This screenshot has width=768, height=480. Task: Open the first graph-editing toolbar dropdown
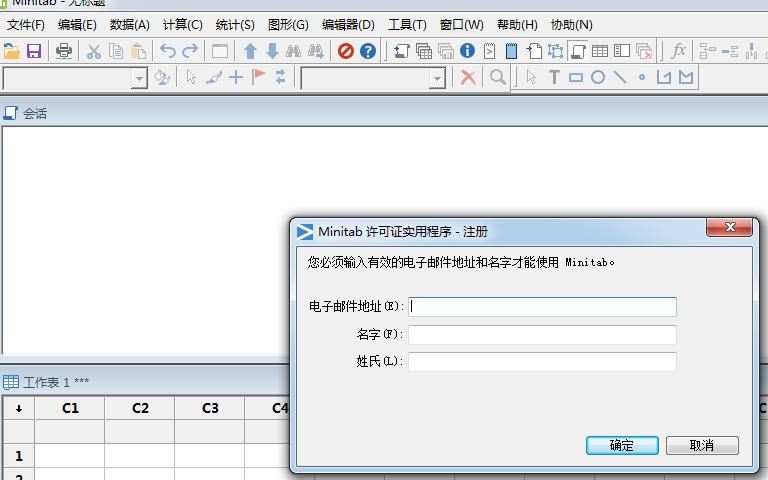[139, 78]
